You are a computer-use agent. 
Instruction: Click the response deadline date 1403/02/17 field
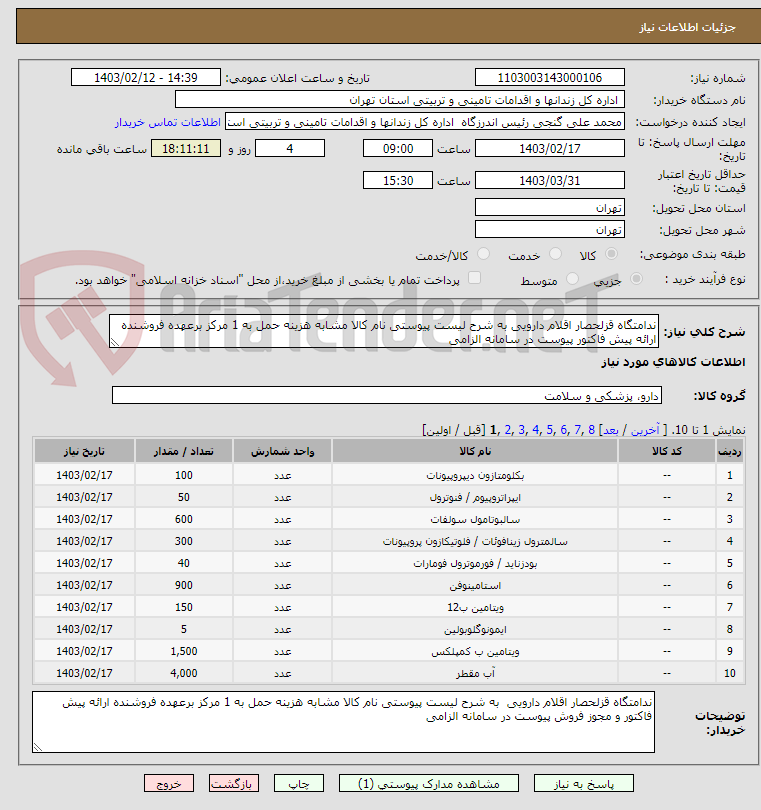click(550, 149)
